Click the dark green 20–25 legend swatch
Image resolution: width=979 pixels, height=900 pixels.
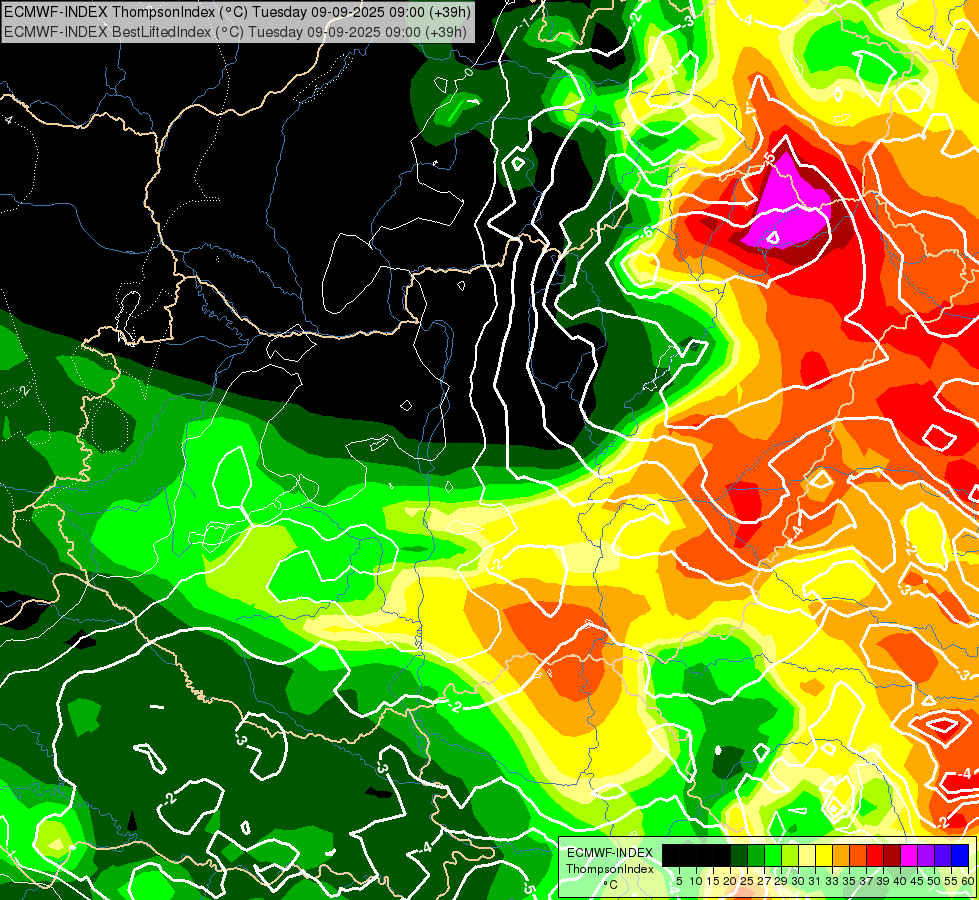pyautogui.click(x=739, y=855)
